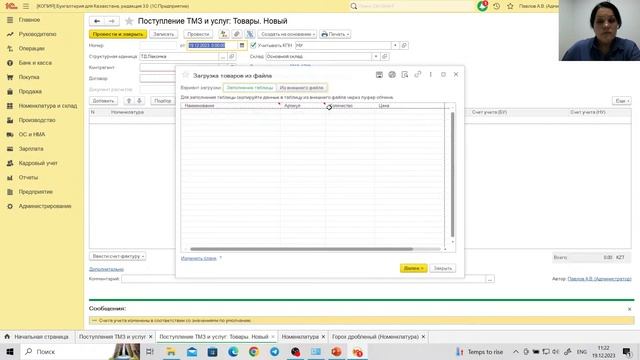Click the Закрыть button in dialog
The height and width of the screenshot is (360, 640).
tap(442, 269)
